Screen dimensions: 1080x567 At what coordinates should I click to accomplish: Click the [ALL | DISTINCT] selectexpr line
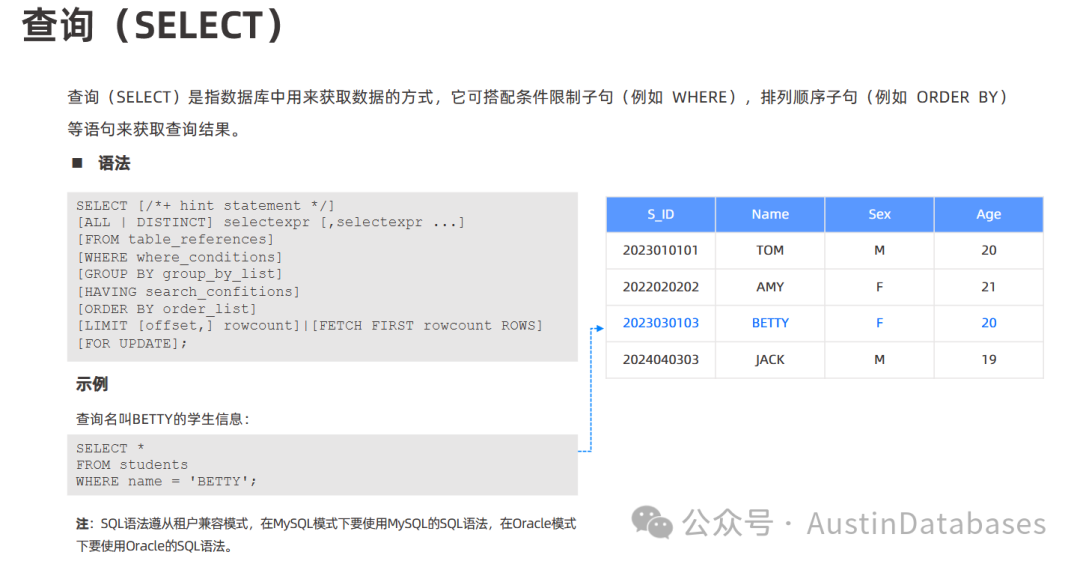coord(271,222)
